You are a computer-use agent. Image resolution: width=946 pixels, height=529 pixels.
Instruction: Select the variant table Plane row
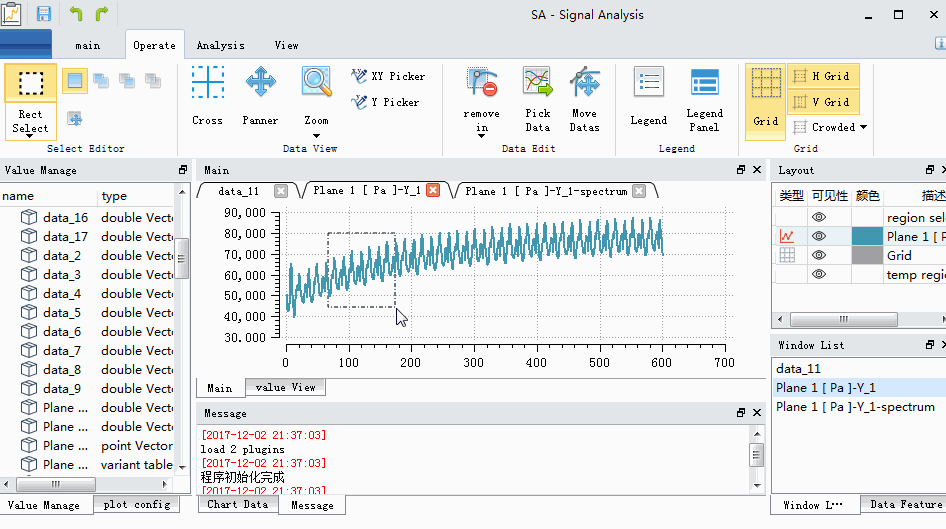(87, 464)
